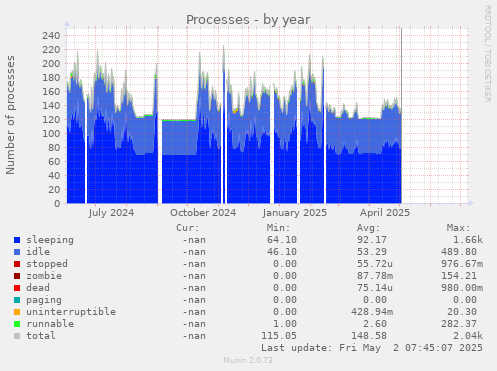Image resolution: width=497 pixels, height=371 pixels.
Task: Click the 'uninterruptible' legend label
Action: point(71,312)
